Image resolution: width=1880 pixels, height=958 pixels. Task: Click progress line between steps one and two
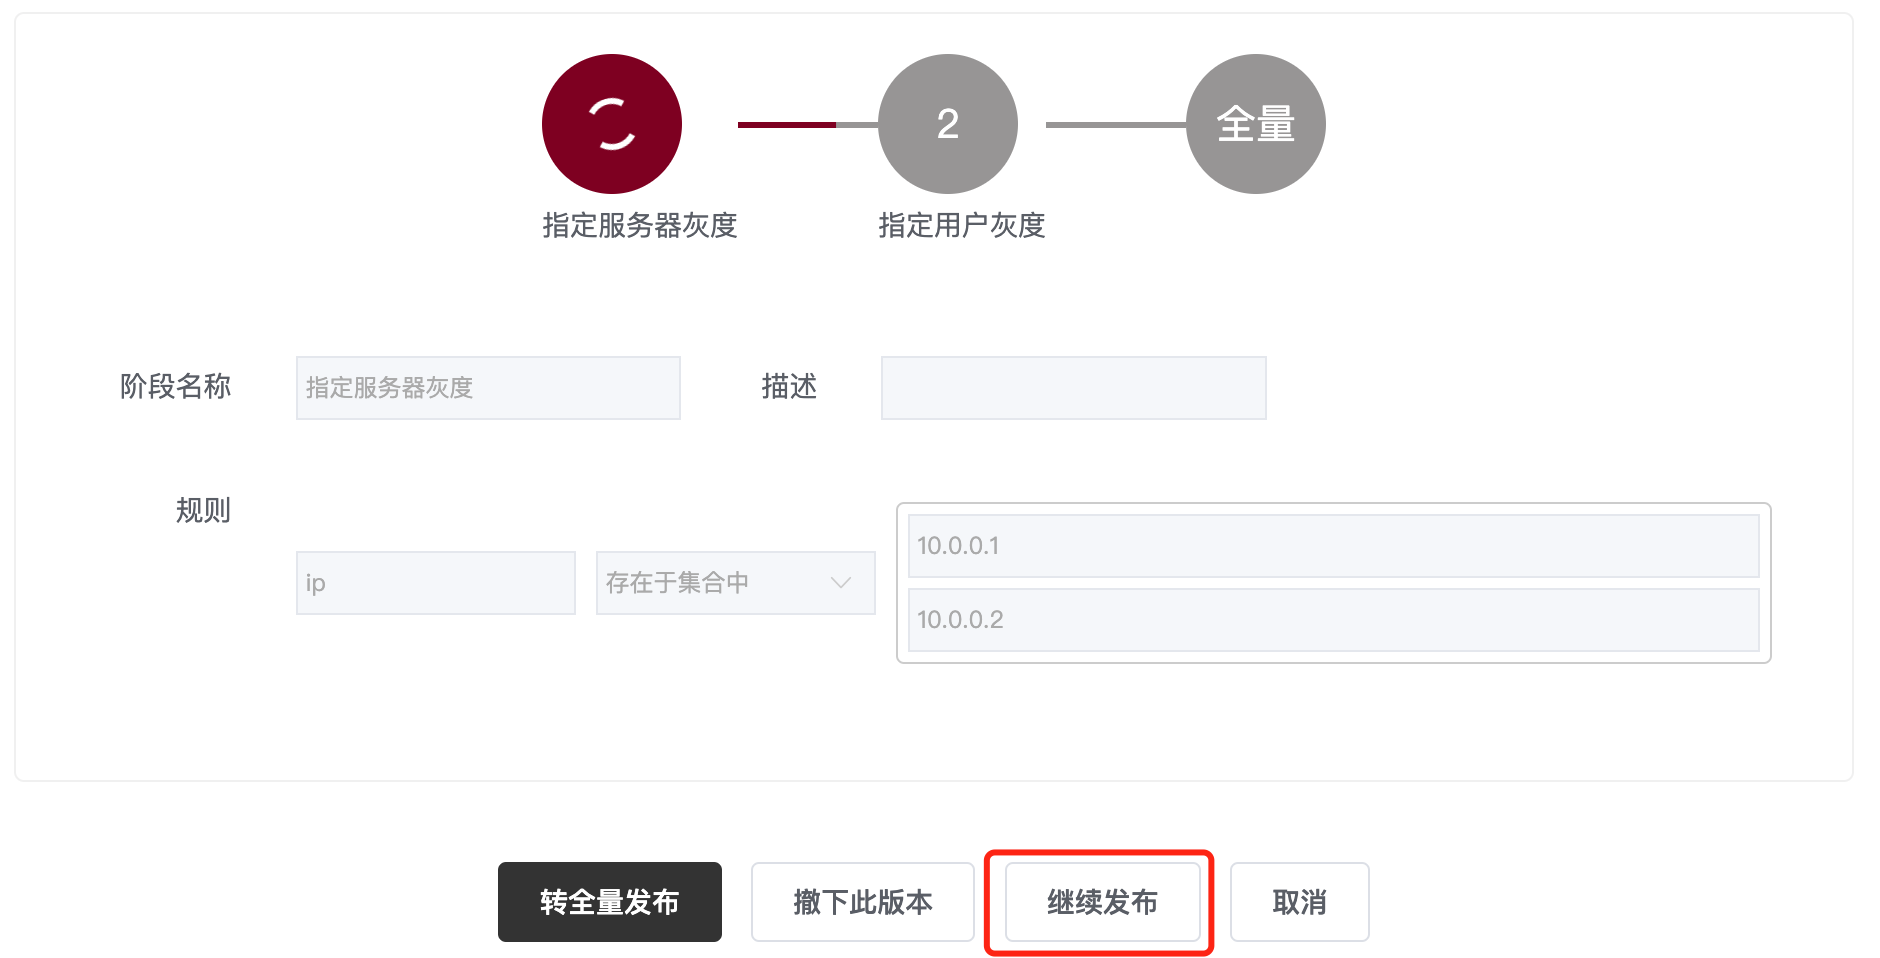[x=808, y=125]
